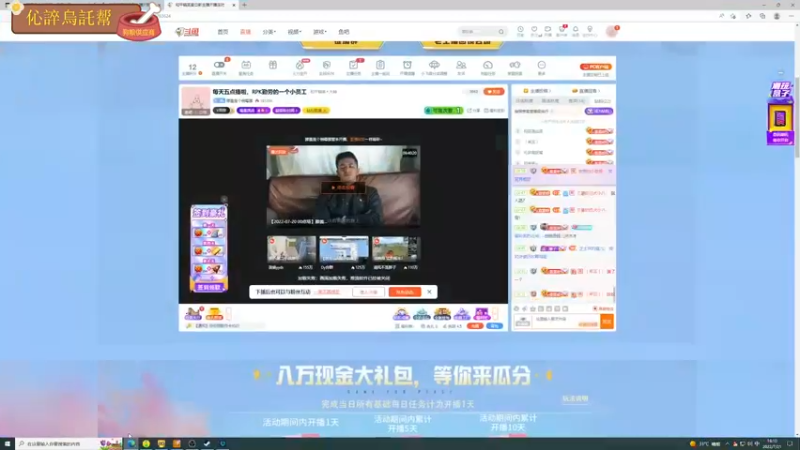
Task: Click the alarm clock icon in streamer toolbar
Action: [x=407, y=65]
